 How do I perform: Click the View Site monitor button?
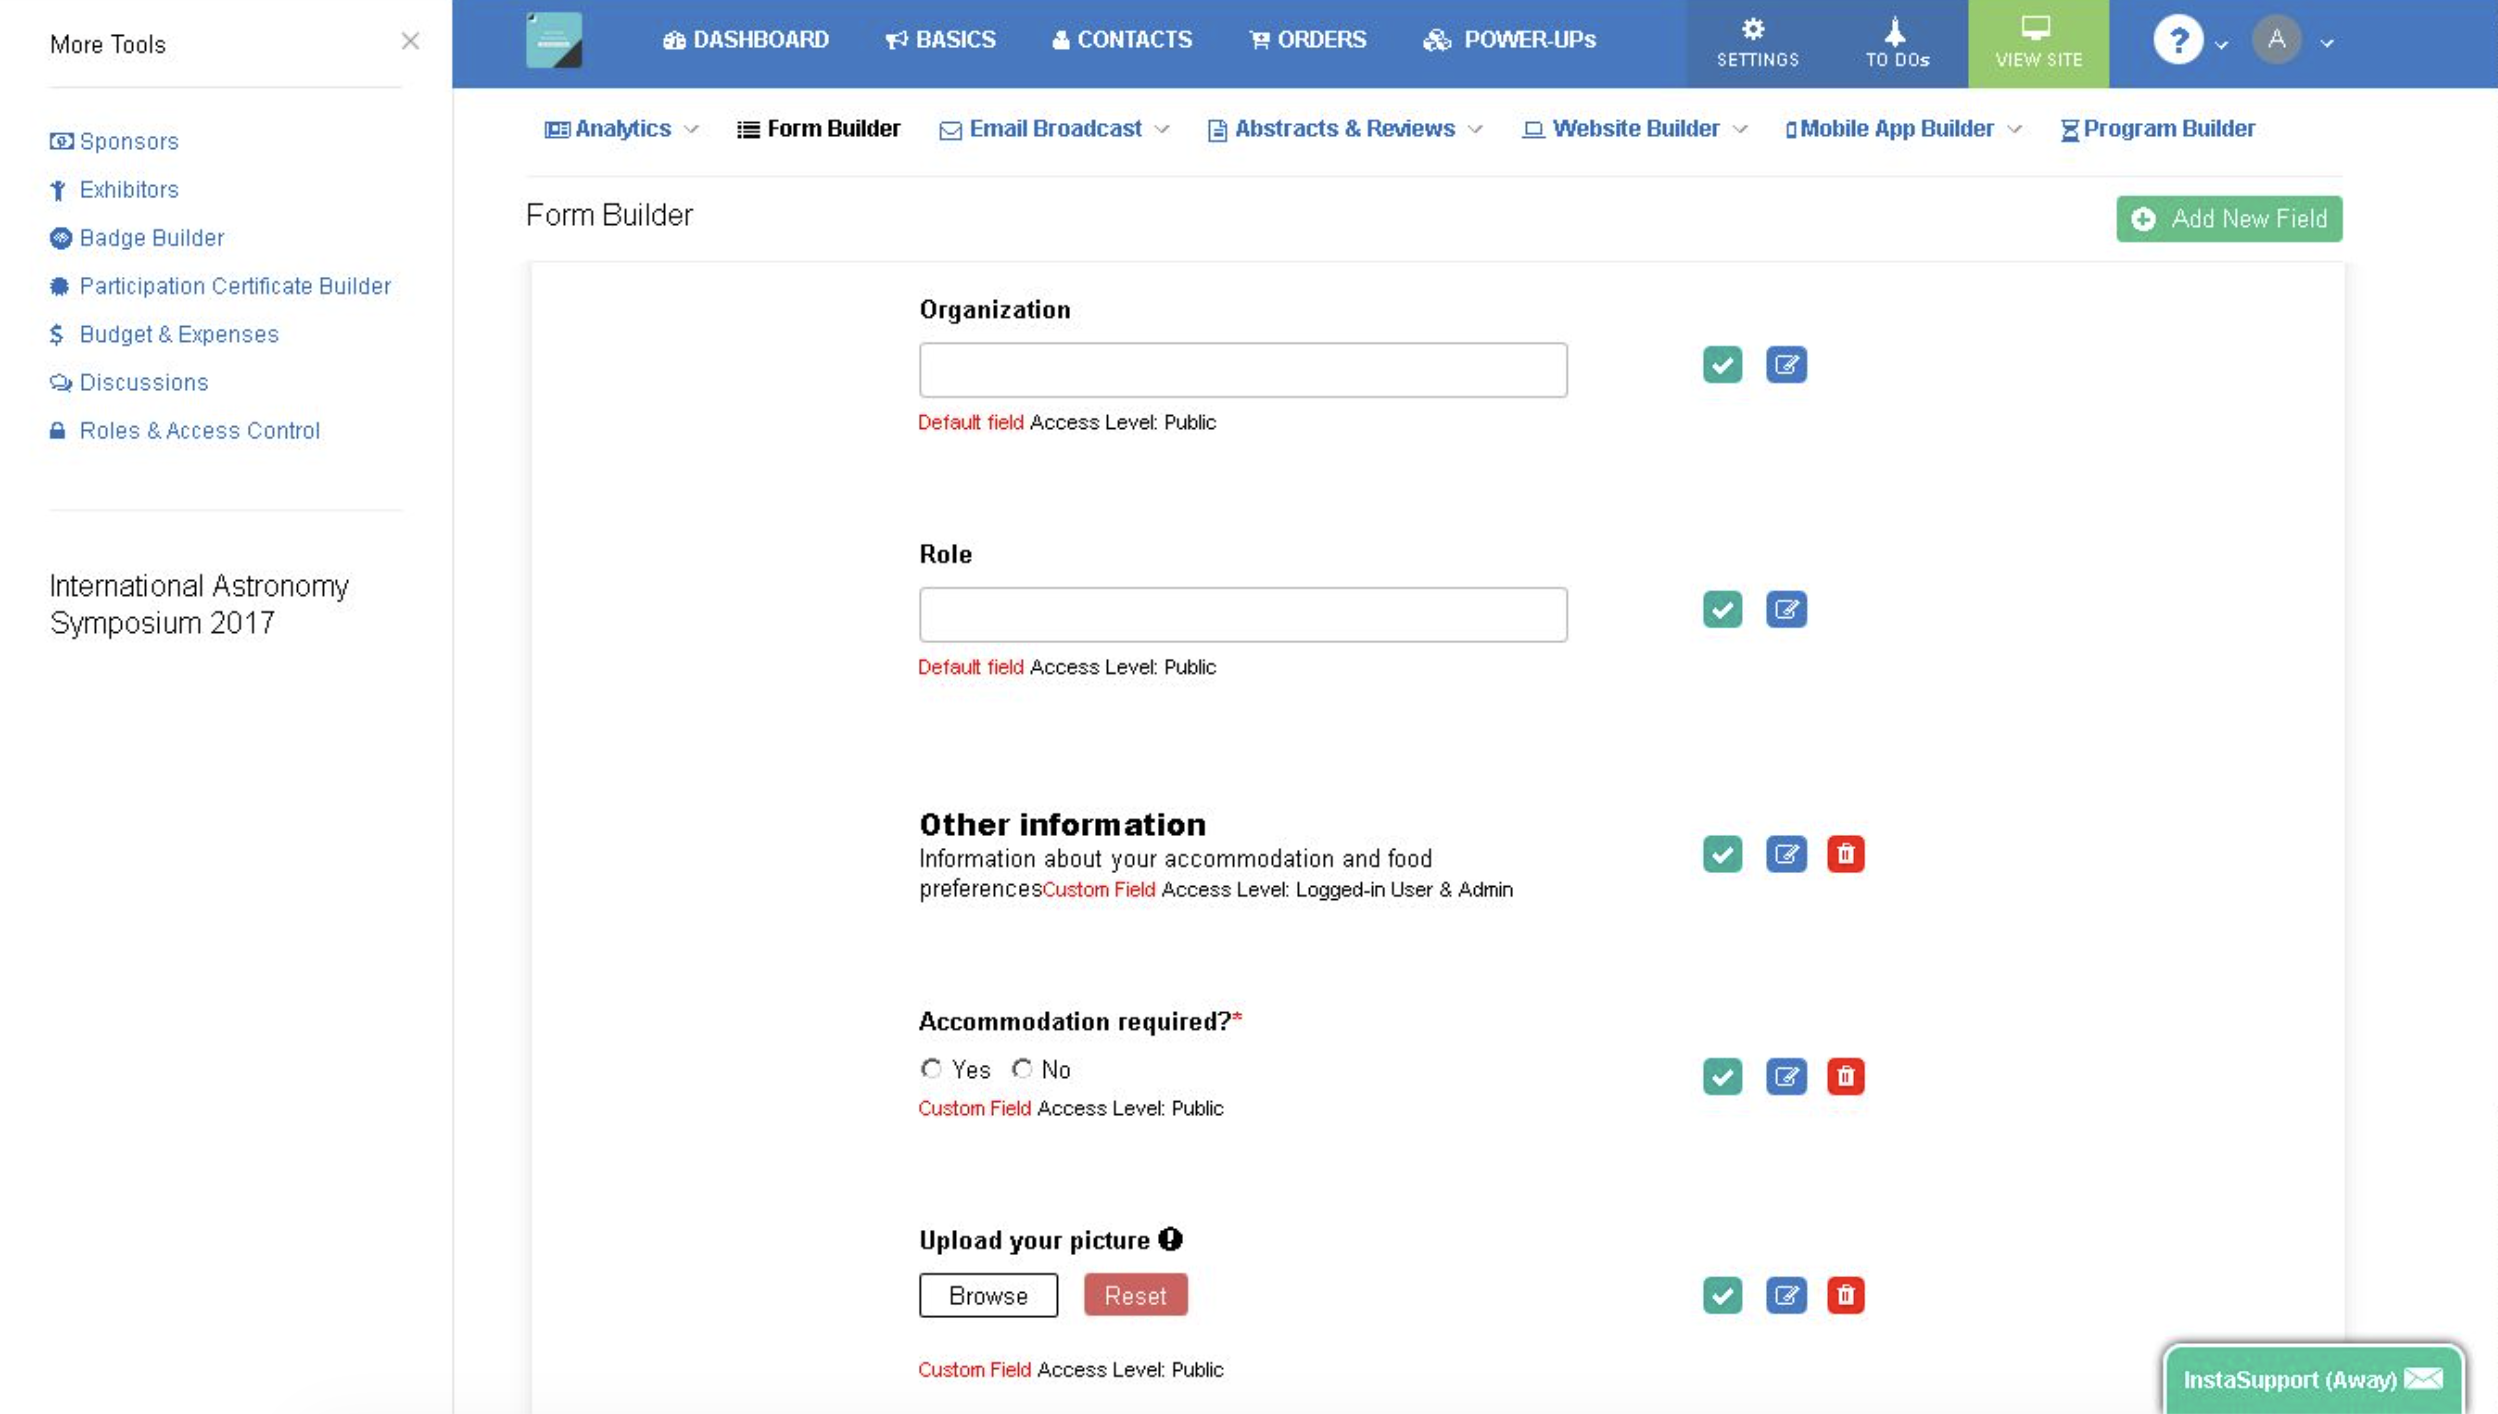point(2038,43)
